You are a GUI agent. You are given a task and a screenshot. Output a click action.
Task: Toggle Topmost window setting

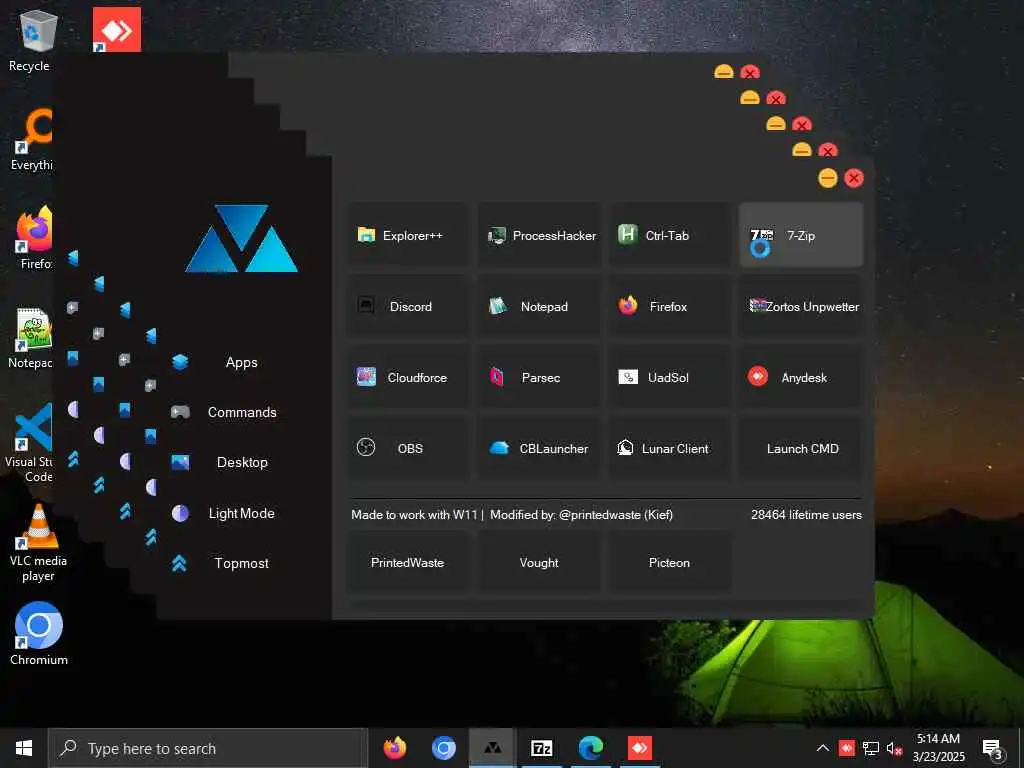242,563
